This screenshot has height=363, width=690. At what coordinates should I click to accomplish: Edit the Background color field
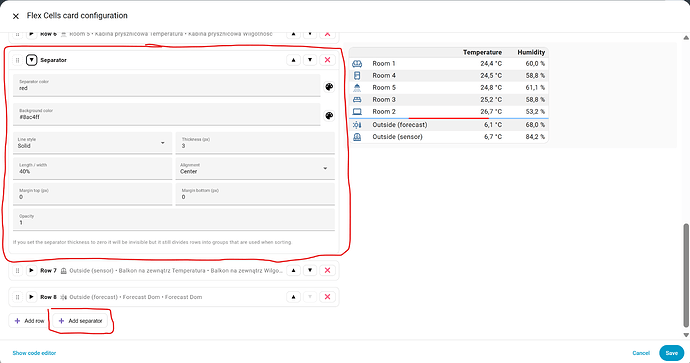point(167,114)
